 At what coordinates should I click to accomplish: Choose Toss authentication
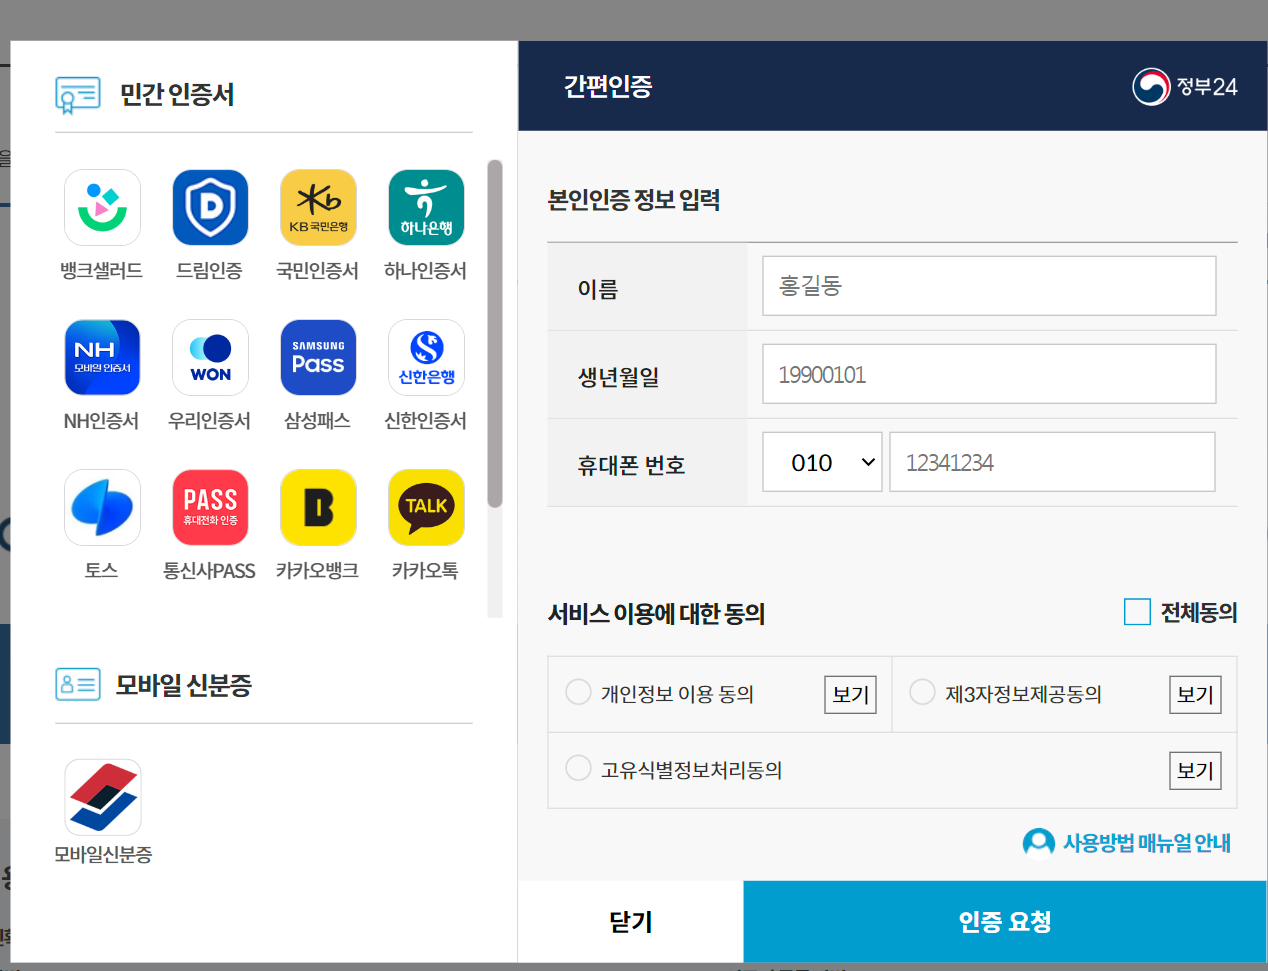102,507
